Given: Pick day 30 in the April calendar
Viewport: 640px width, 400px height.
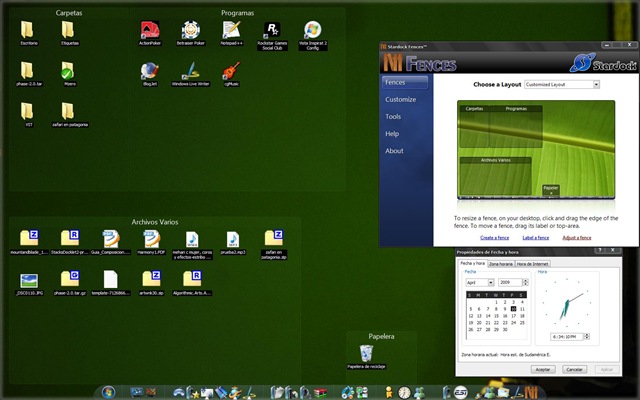Looking at the screenshot, I should (x=505, y=330).
